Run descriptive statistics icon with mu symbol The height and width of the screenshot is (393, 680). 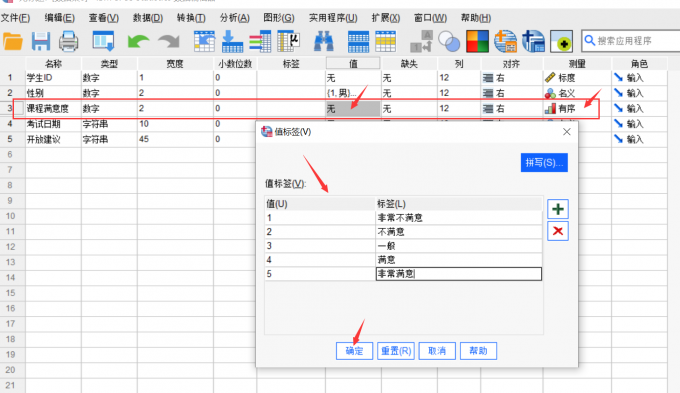point(288,42)
